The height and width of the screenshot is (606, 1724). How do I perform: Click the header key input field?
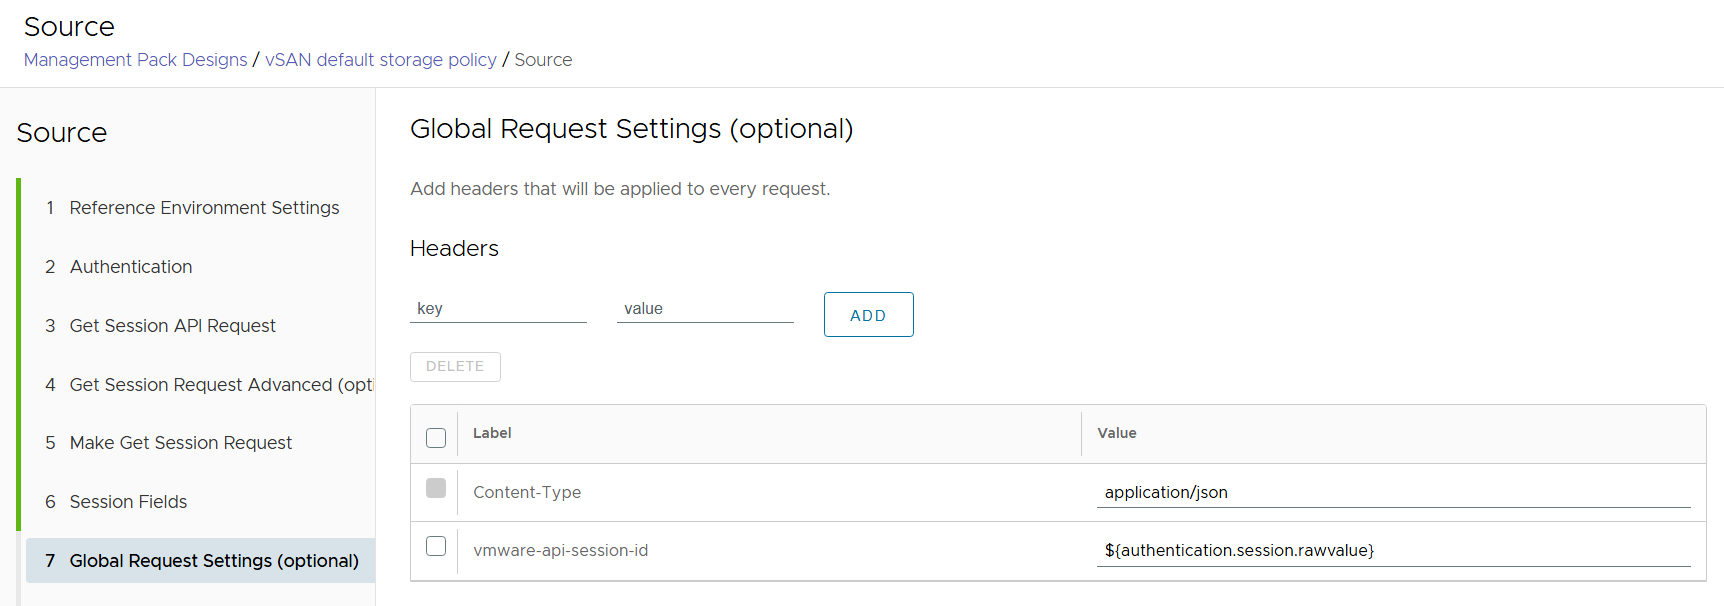pos(498,309)
